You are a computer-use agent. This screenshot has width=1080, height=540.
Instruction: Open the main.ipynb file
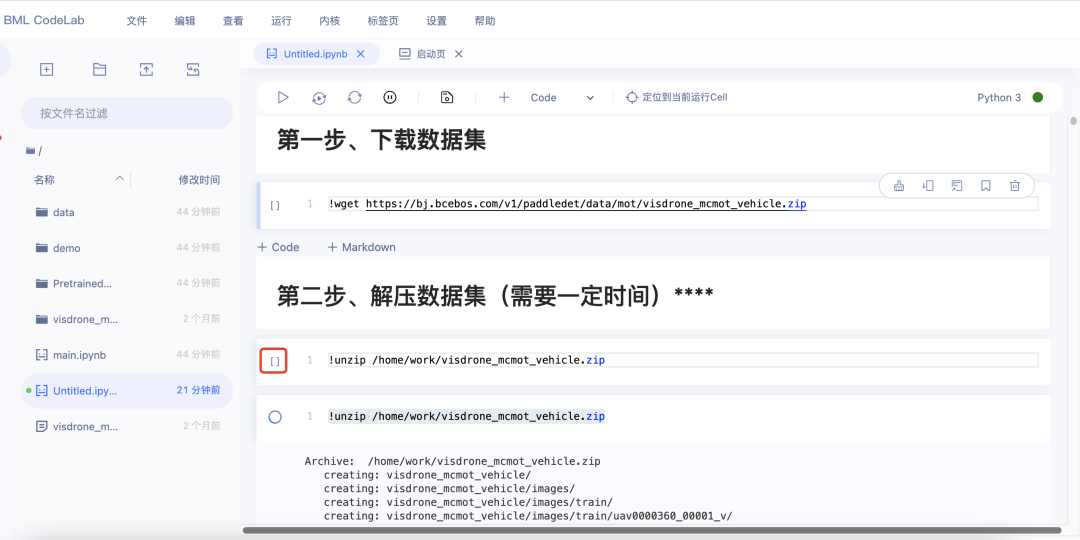coord(127,355)
